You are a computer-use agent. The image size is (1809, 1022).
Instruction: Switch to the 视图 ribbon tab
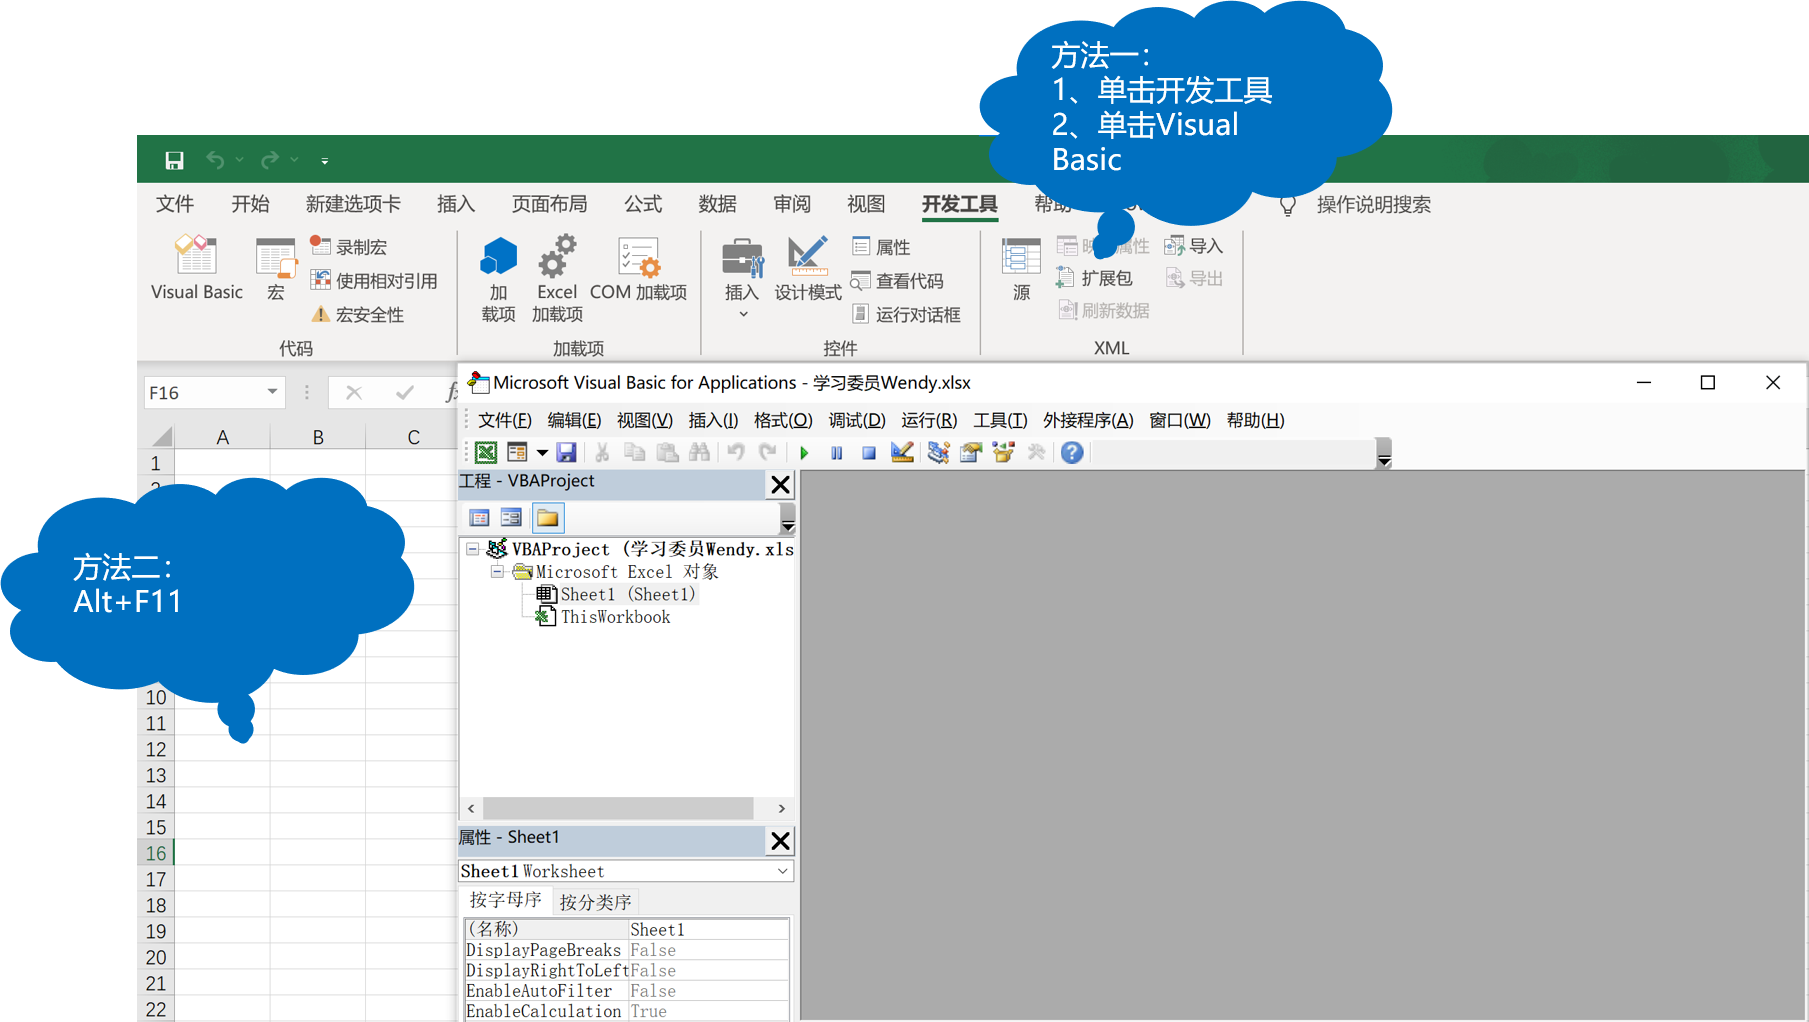pyautogui.click(x=866, y=204)
